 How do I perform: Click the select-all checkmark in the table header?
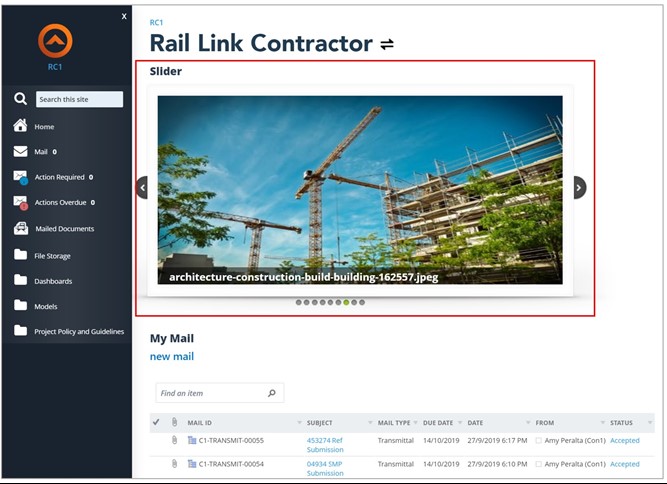[x=156, y=422]
